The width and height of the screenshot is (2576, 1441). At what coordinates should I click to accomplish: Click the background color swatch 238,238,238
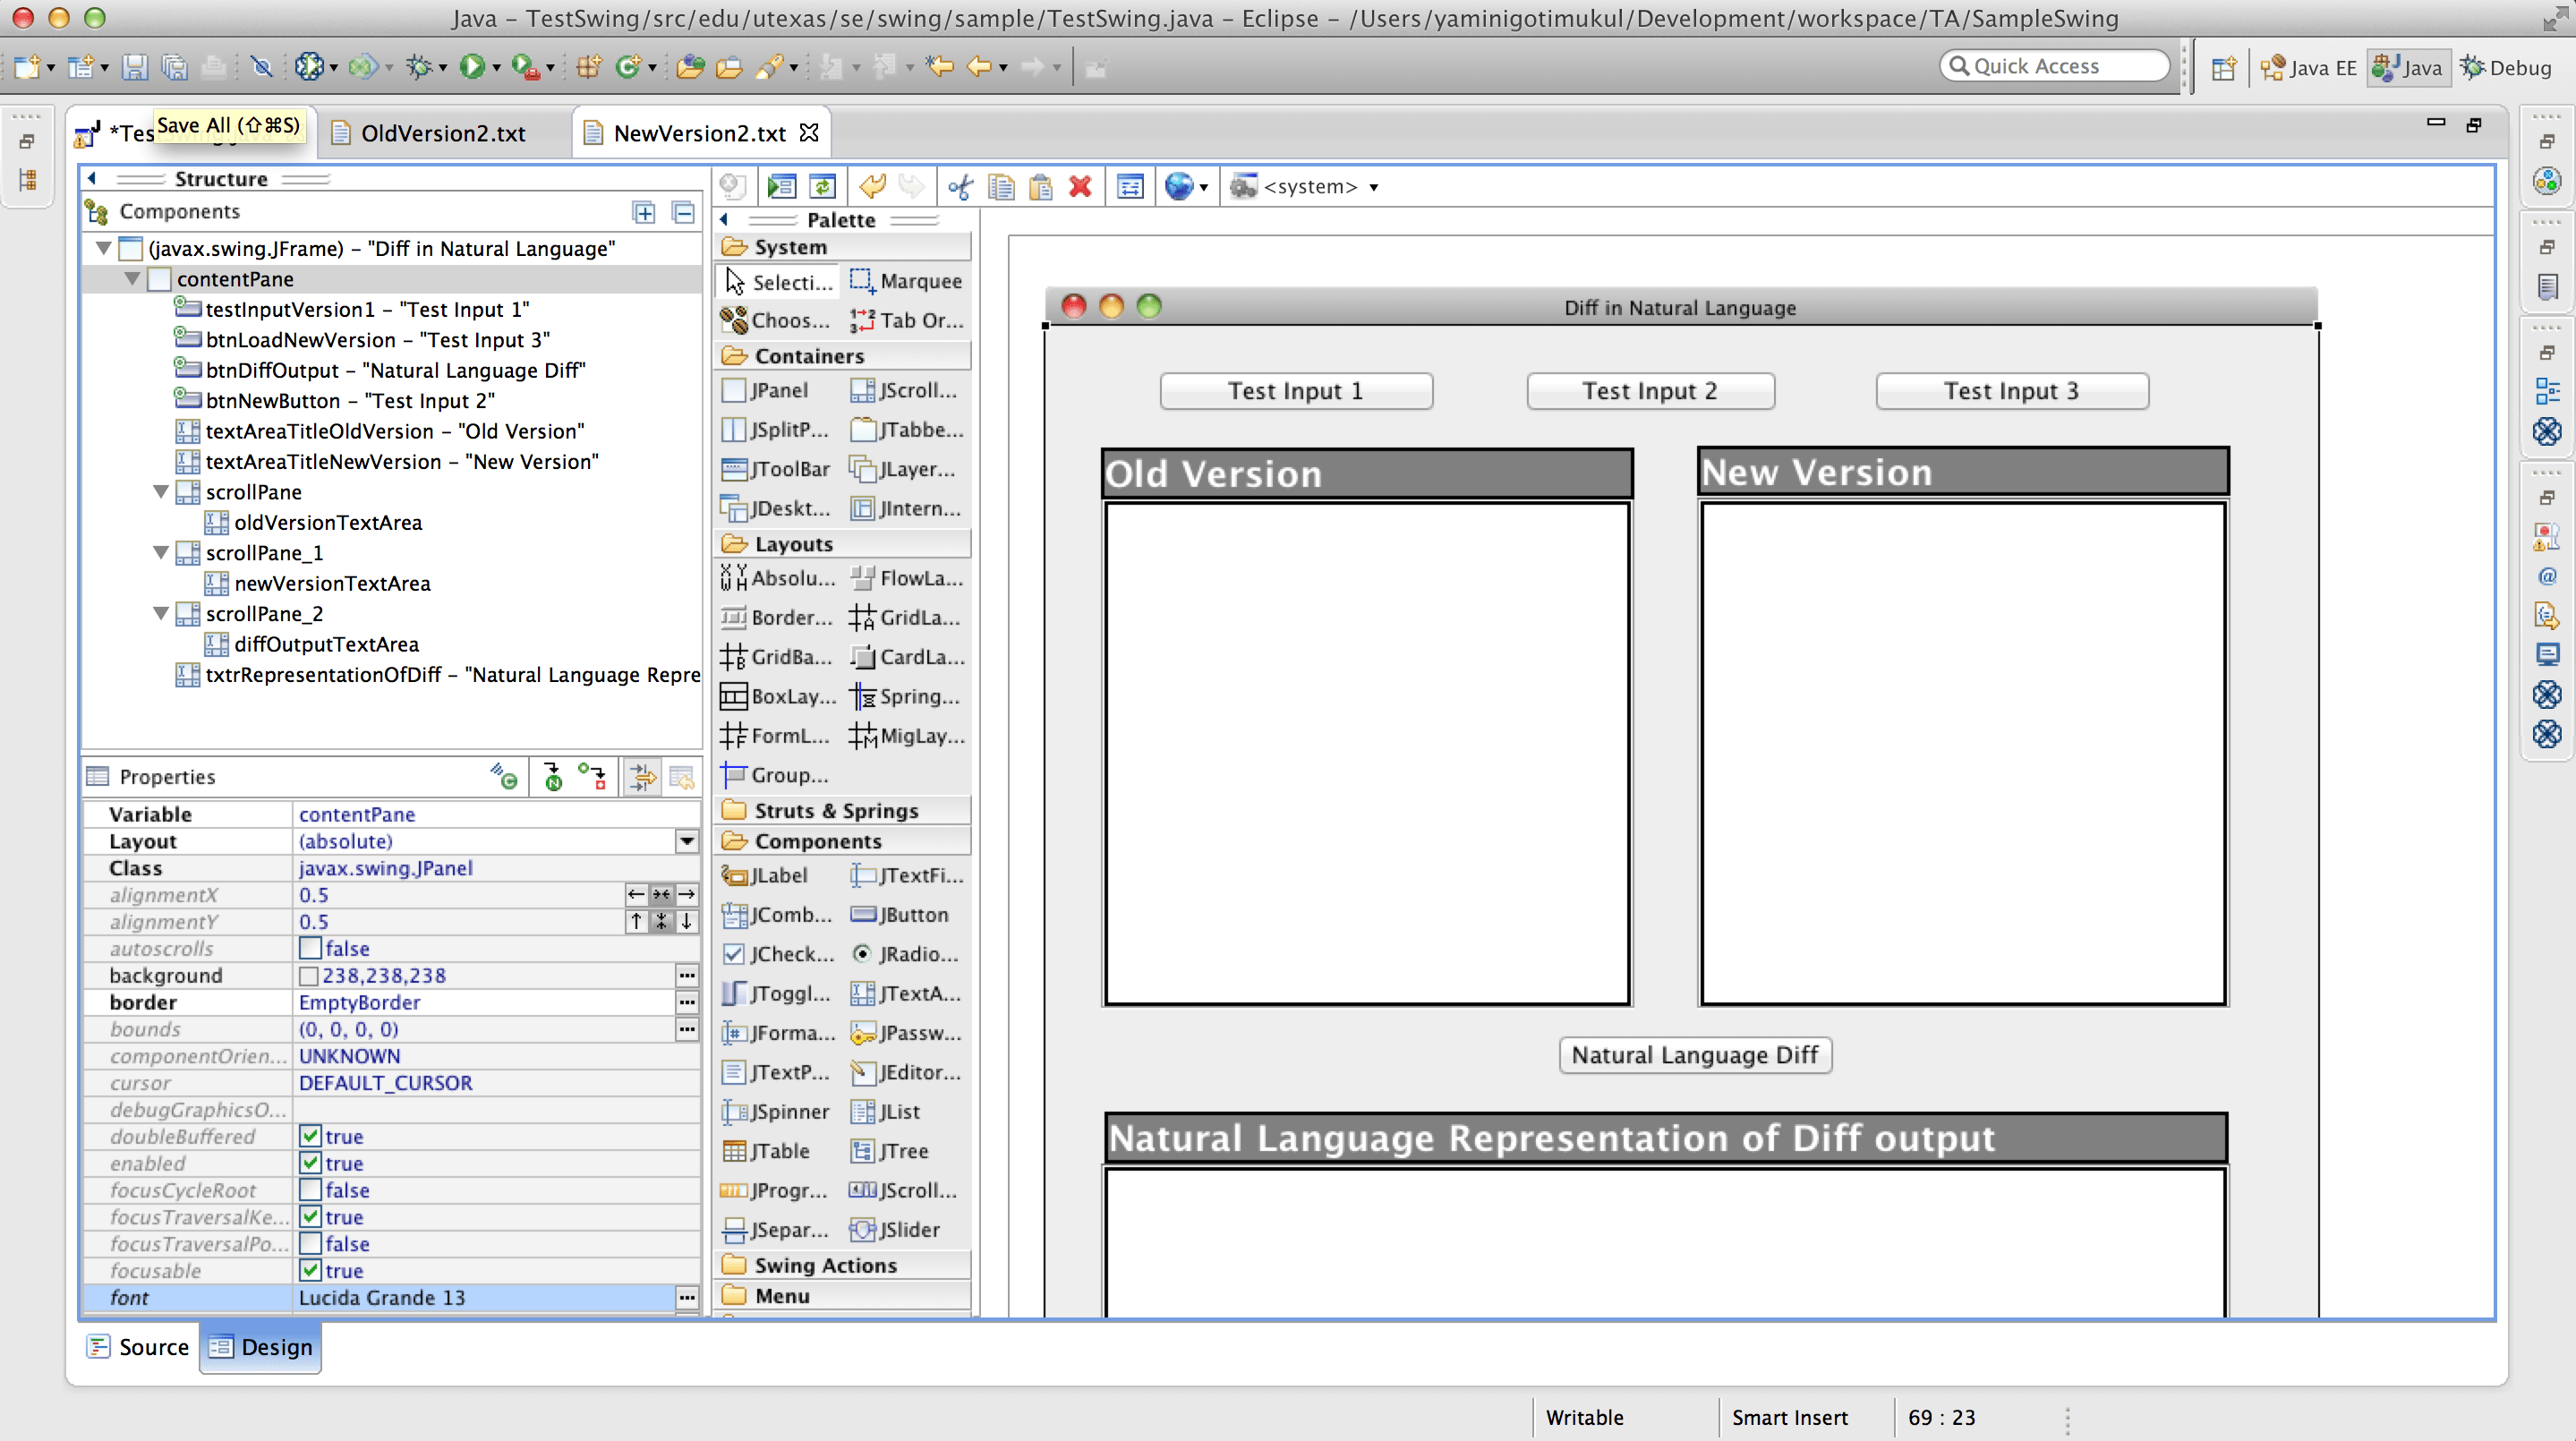point(309,975)
